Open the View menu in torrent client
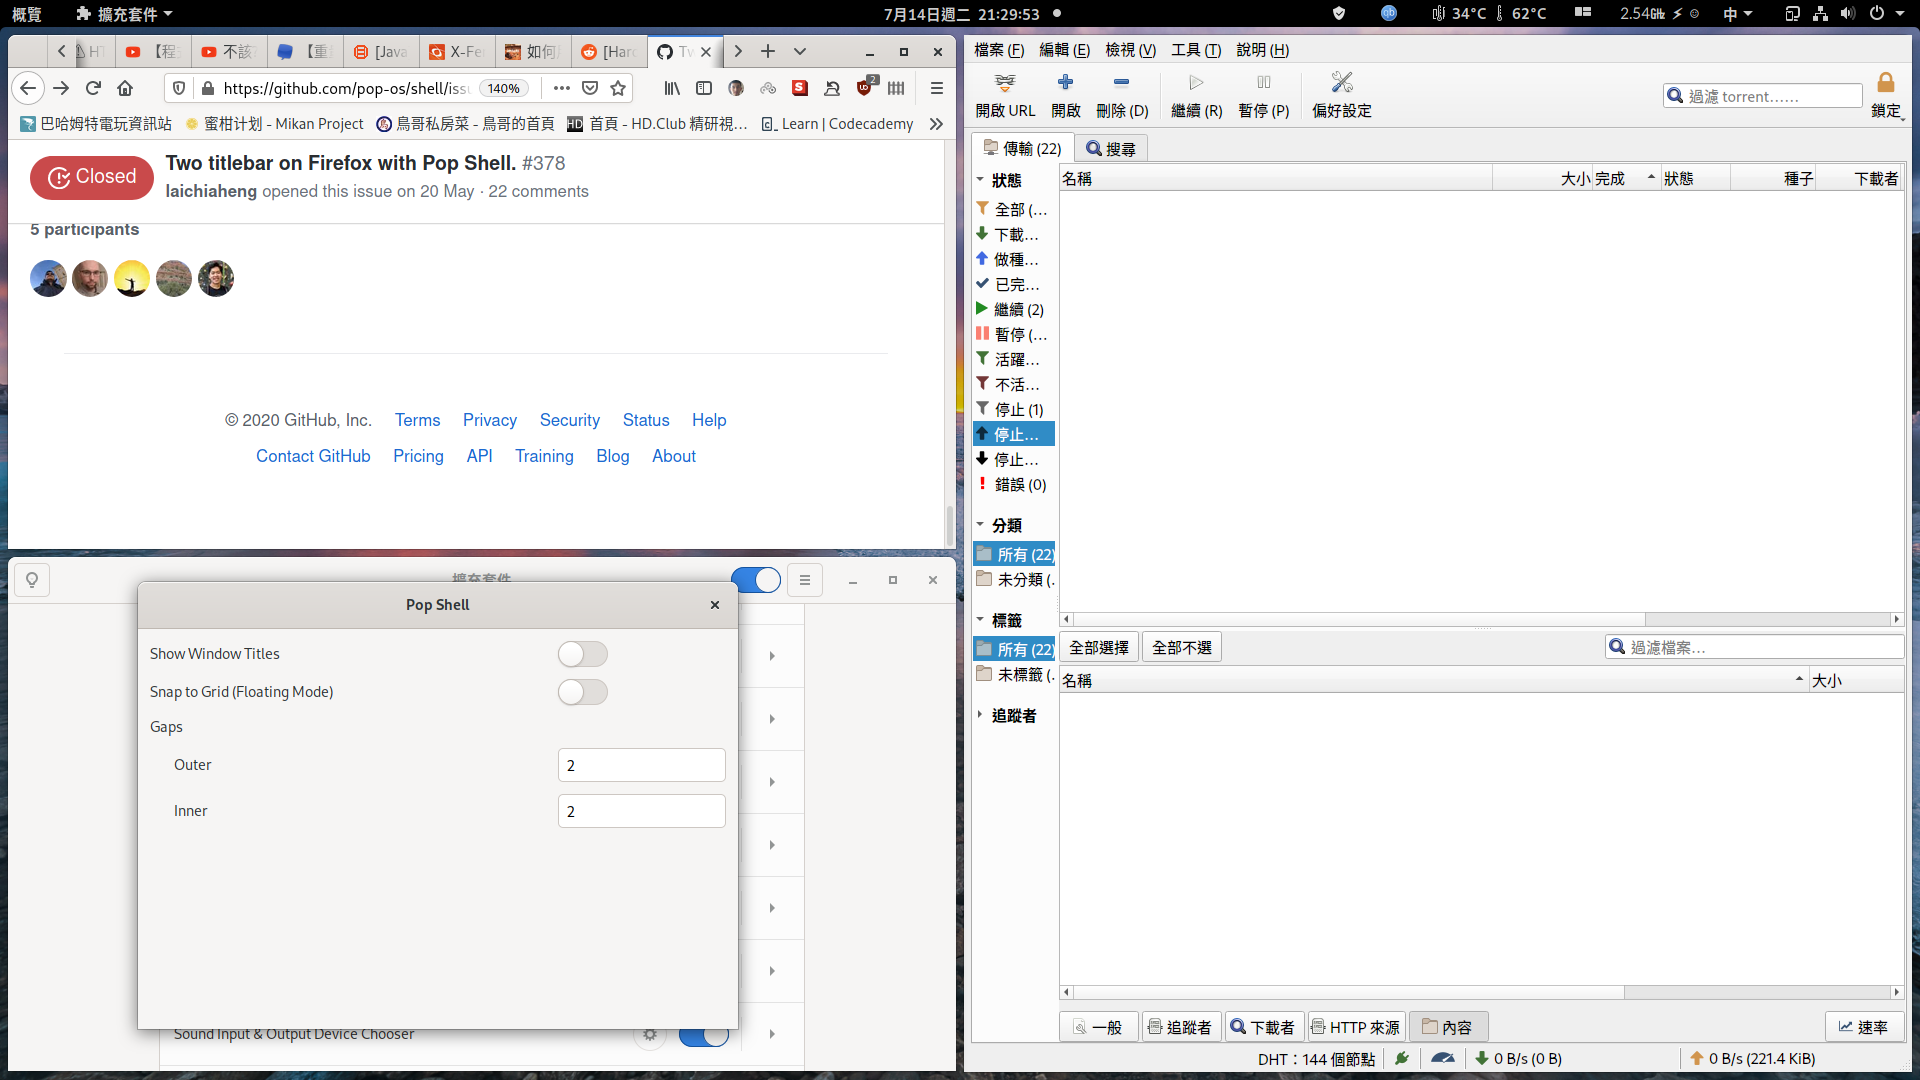 [x=1131, y=50]
